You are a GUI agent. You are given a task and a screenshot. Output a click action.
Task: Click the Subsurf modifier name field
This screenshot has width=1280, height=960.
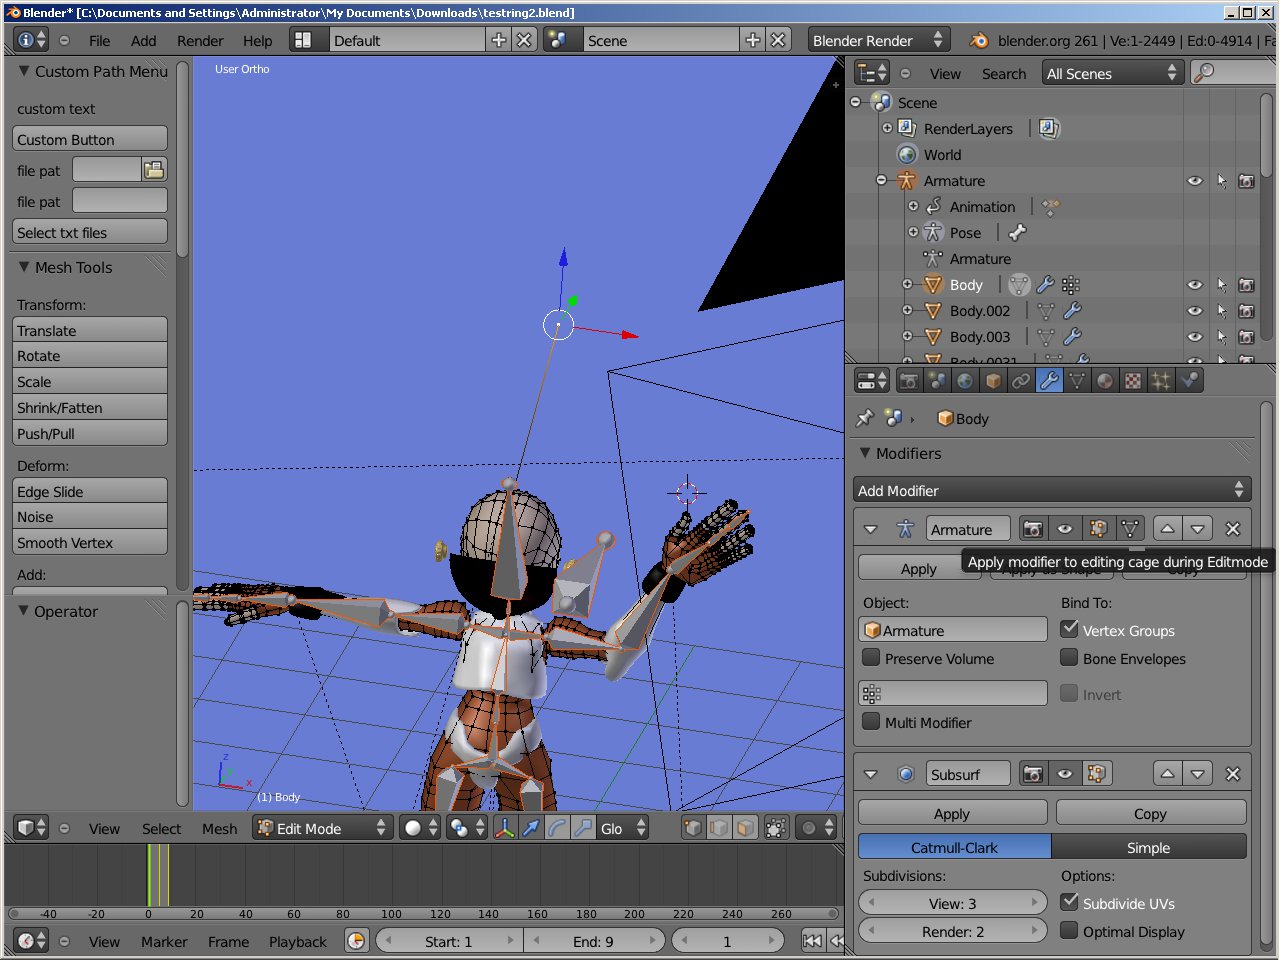point(968,774)
